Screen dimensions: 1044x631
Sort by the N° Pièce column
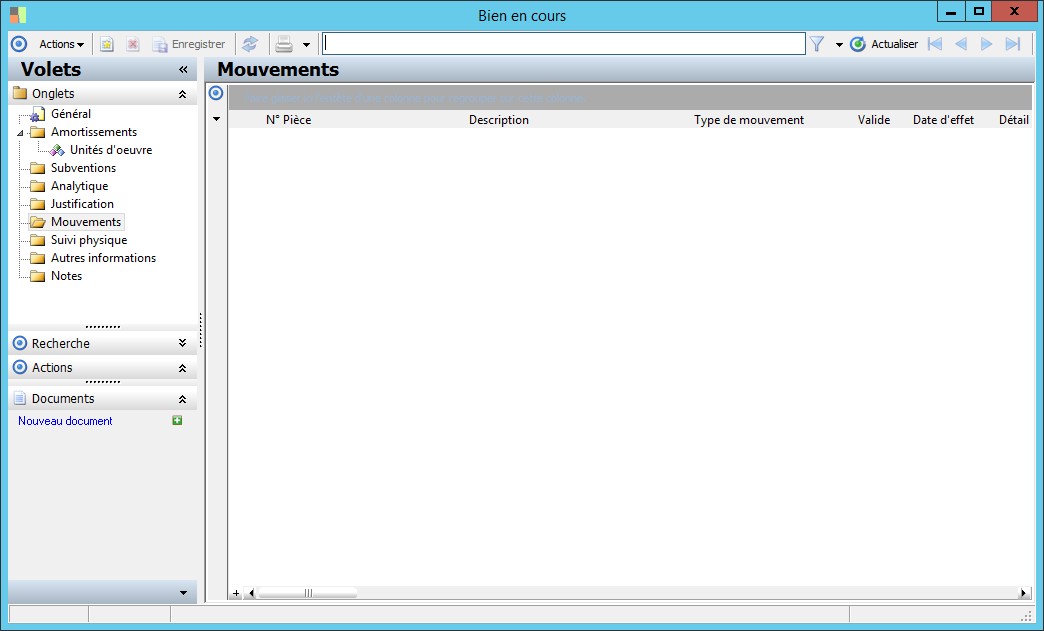coord(288,120)
